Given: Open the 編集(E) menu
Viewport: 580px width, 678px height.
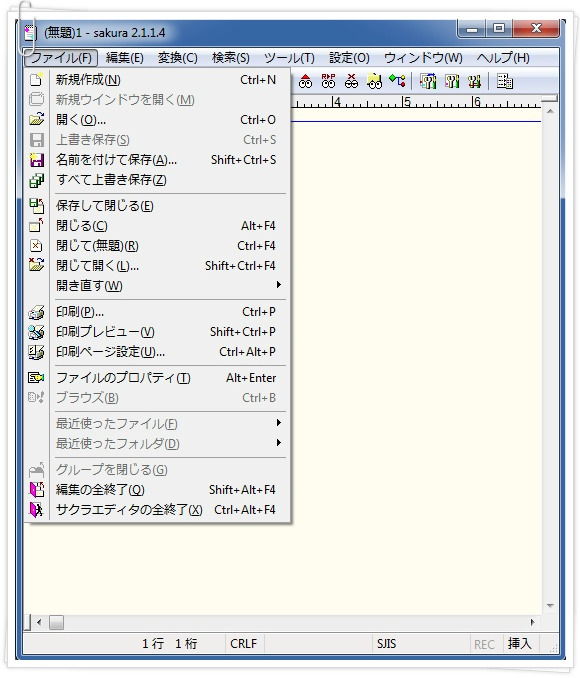Looking at the screenshot, I should (x=125, y=58).
